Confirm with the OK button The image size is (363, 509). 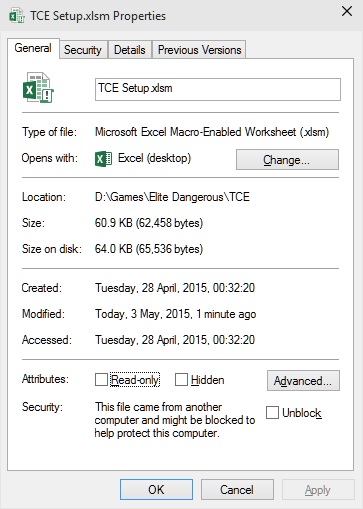[156, 490]
